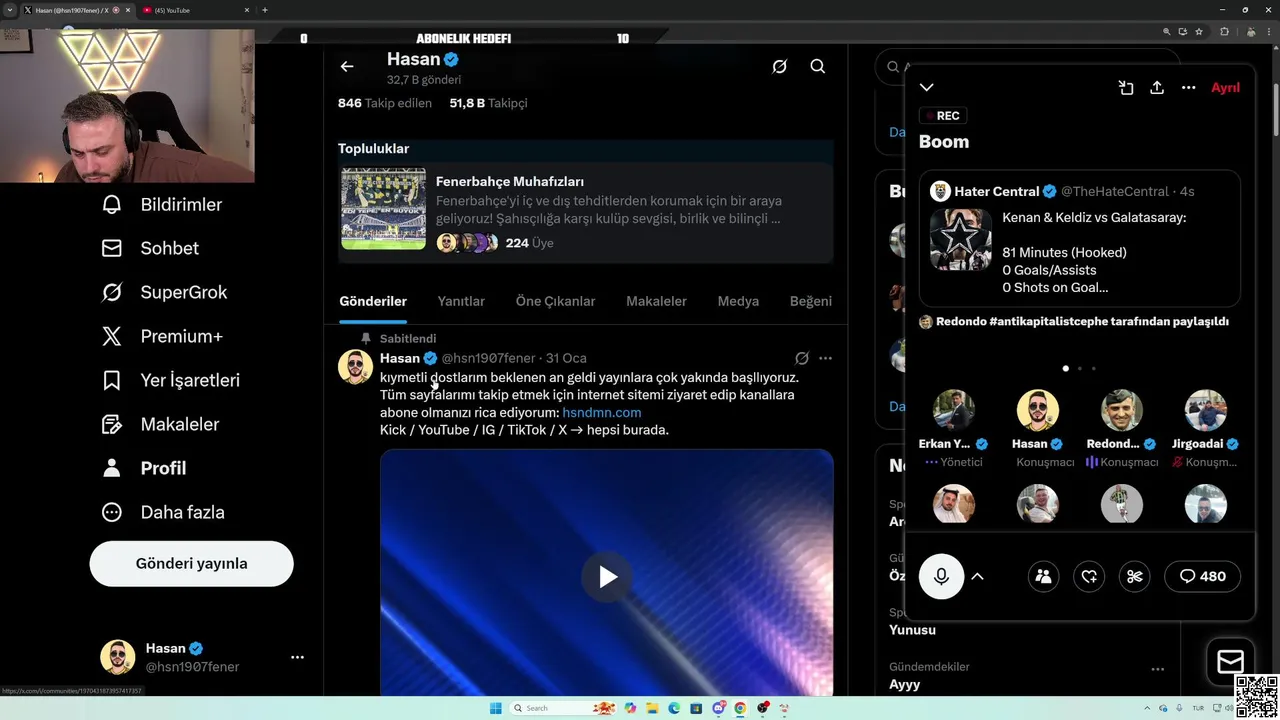The image size is (1280, 720).
Task: Click Yunusu trending topic
Action: 912,630
